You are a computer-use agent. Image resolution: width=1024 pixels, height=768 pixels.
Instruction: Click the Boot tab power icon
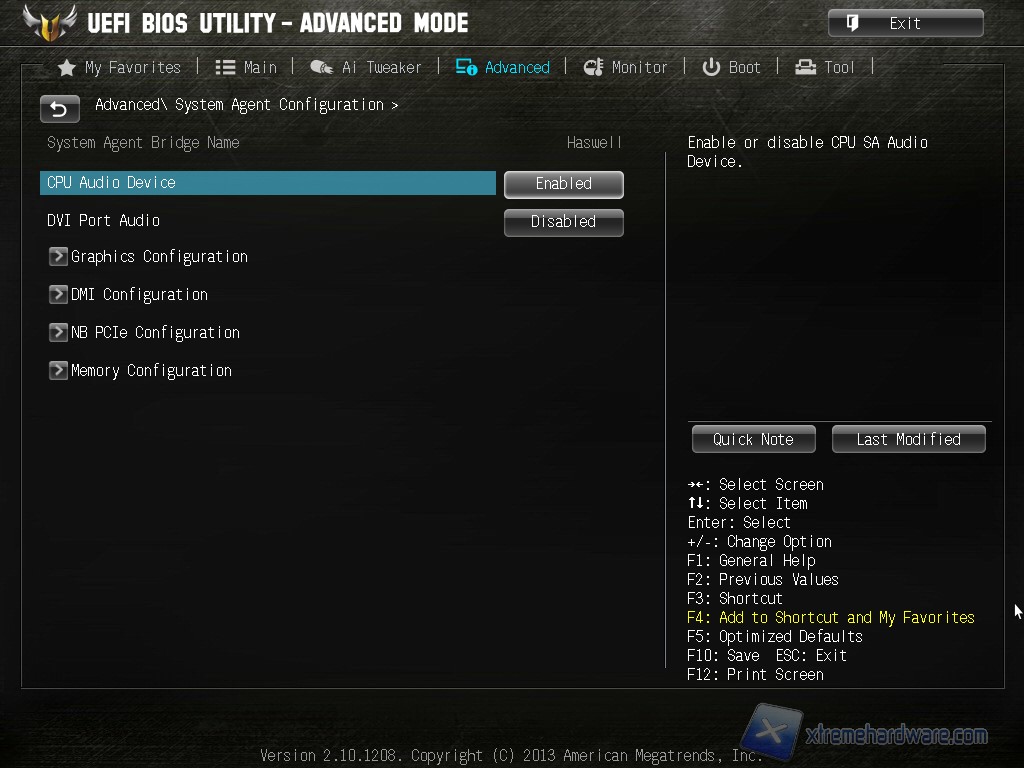(x=711, y=67)
